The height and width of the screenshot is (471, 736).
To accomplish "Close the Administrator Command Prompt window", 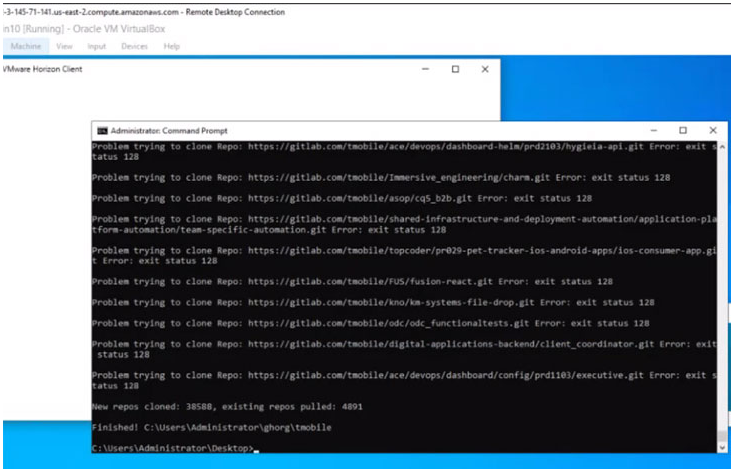I will coord(713,130).
